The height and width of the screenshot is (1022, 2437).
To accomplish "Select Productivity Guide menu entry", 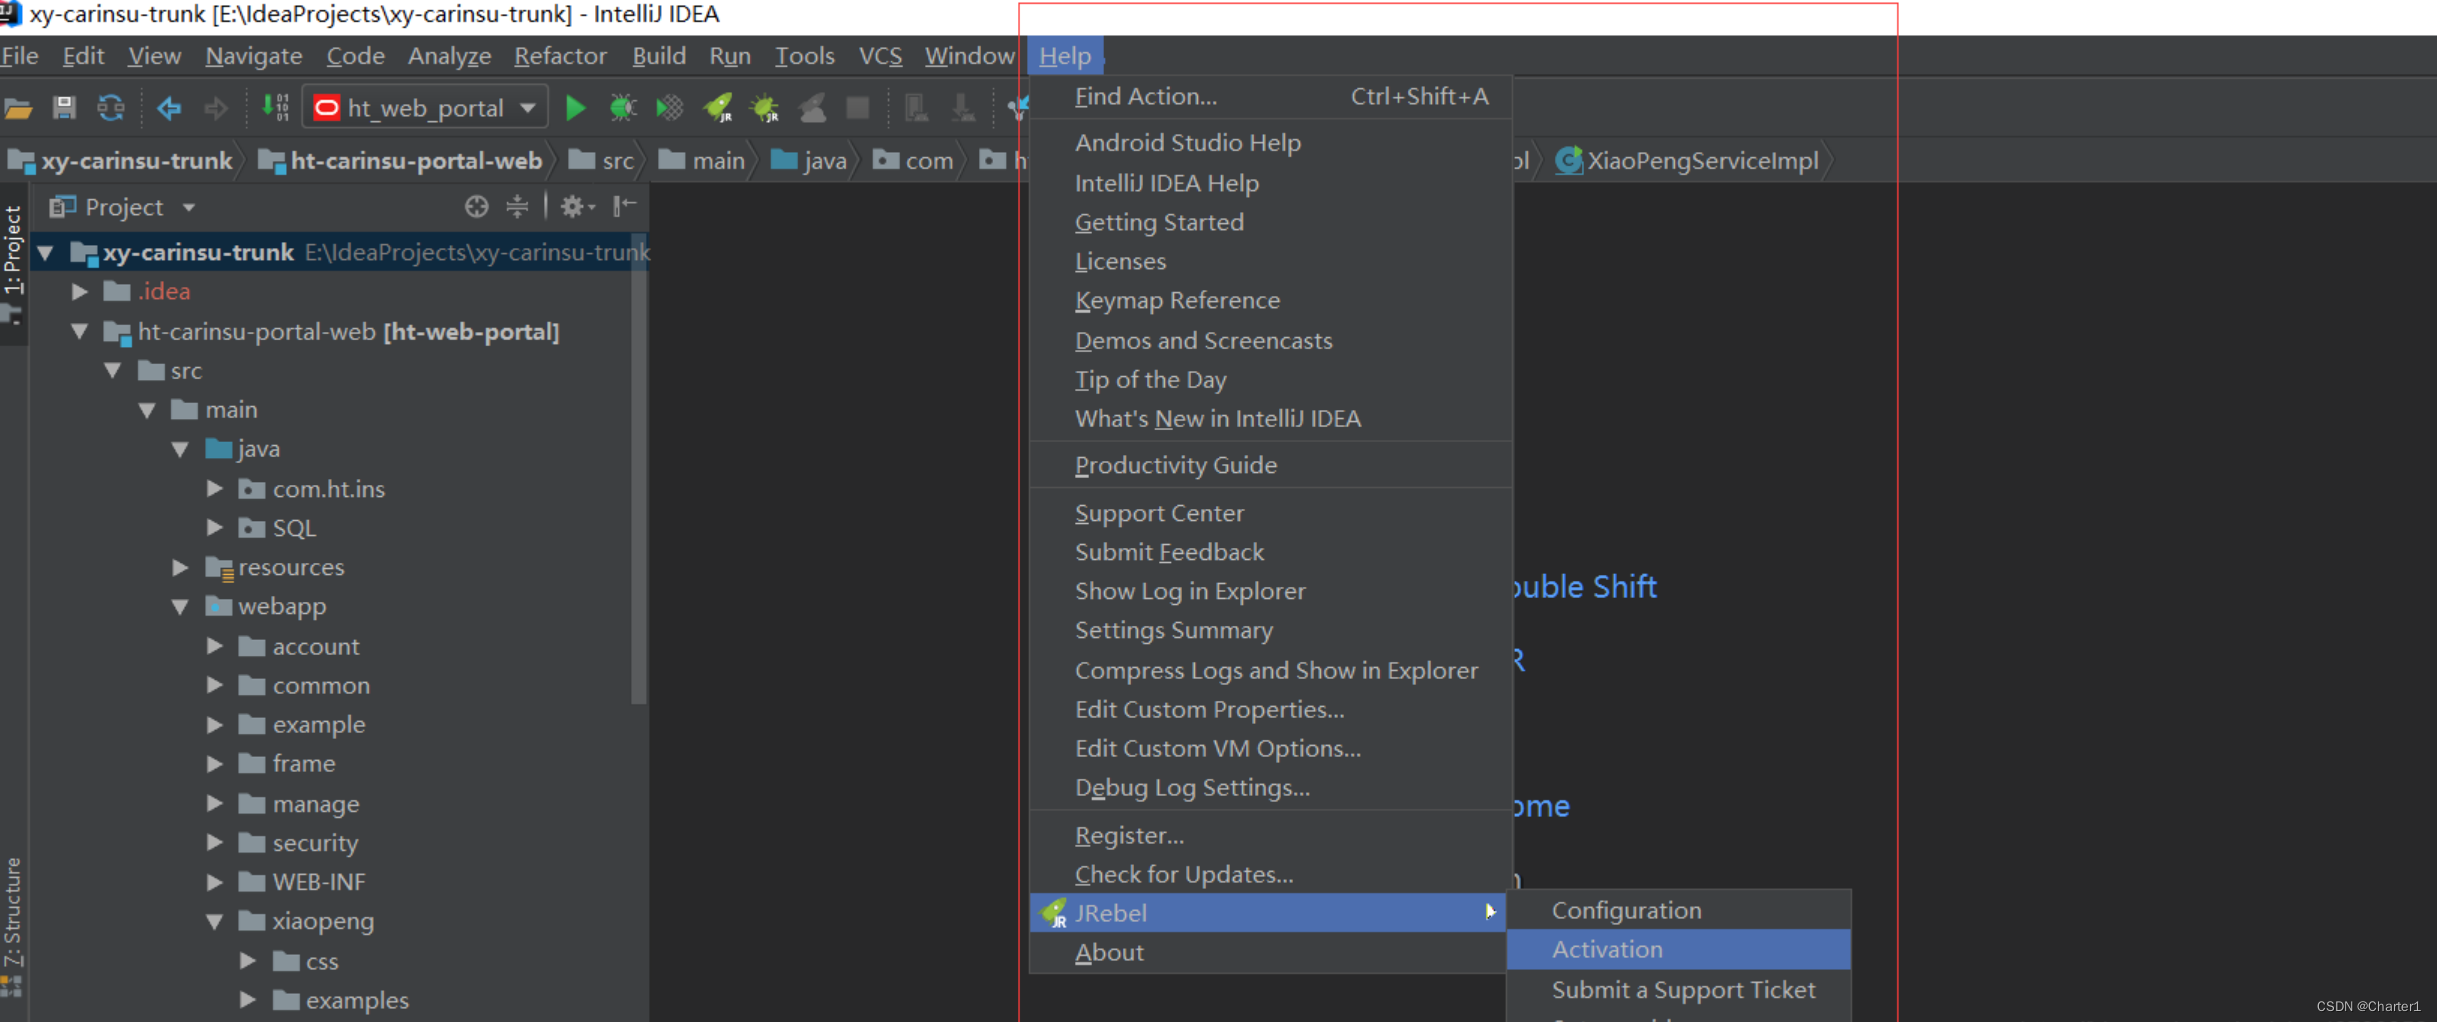I will pos(1270,465).
